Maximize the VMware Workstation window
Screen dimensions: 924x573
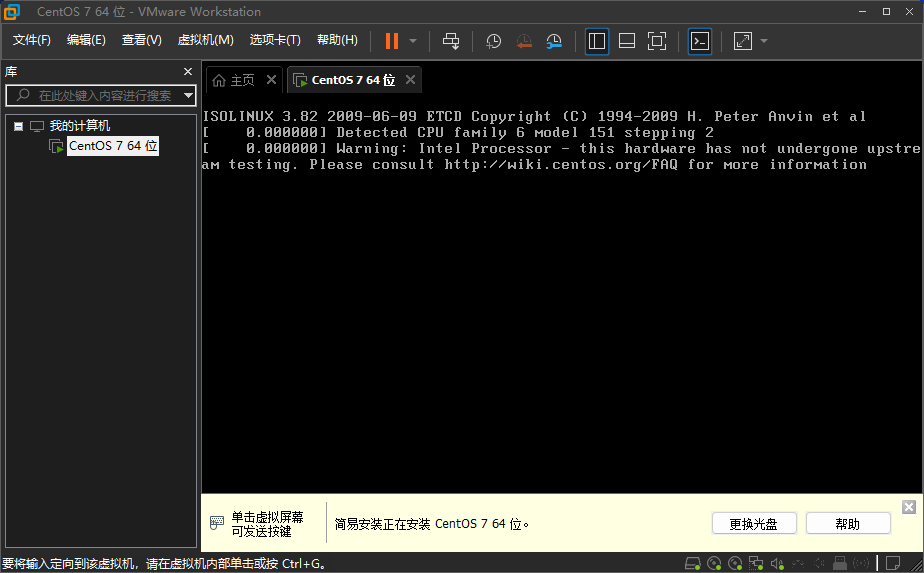(x=886, y=12)
